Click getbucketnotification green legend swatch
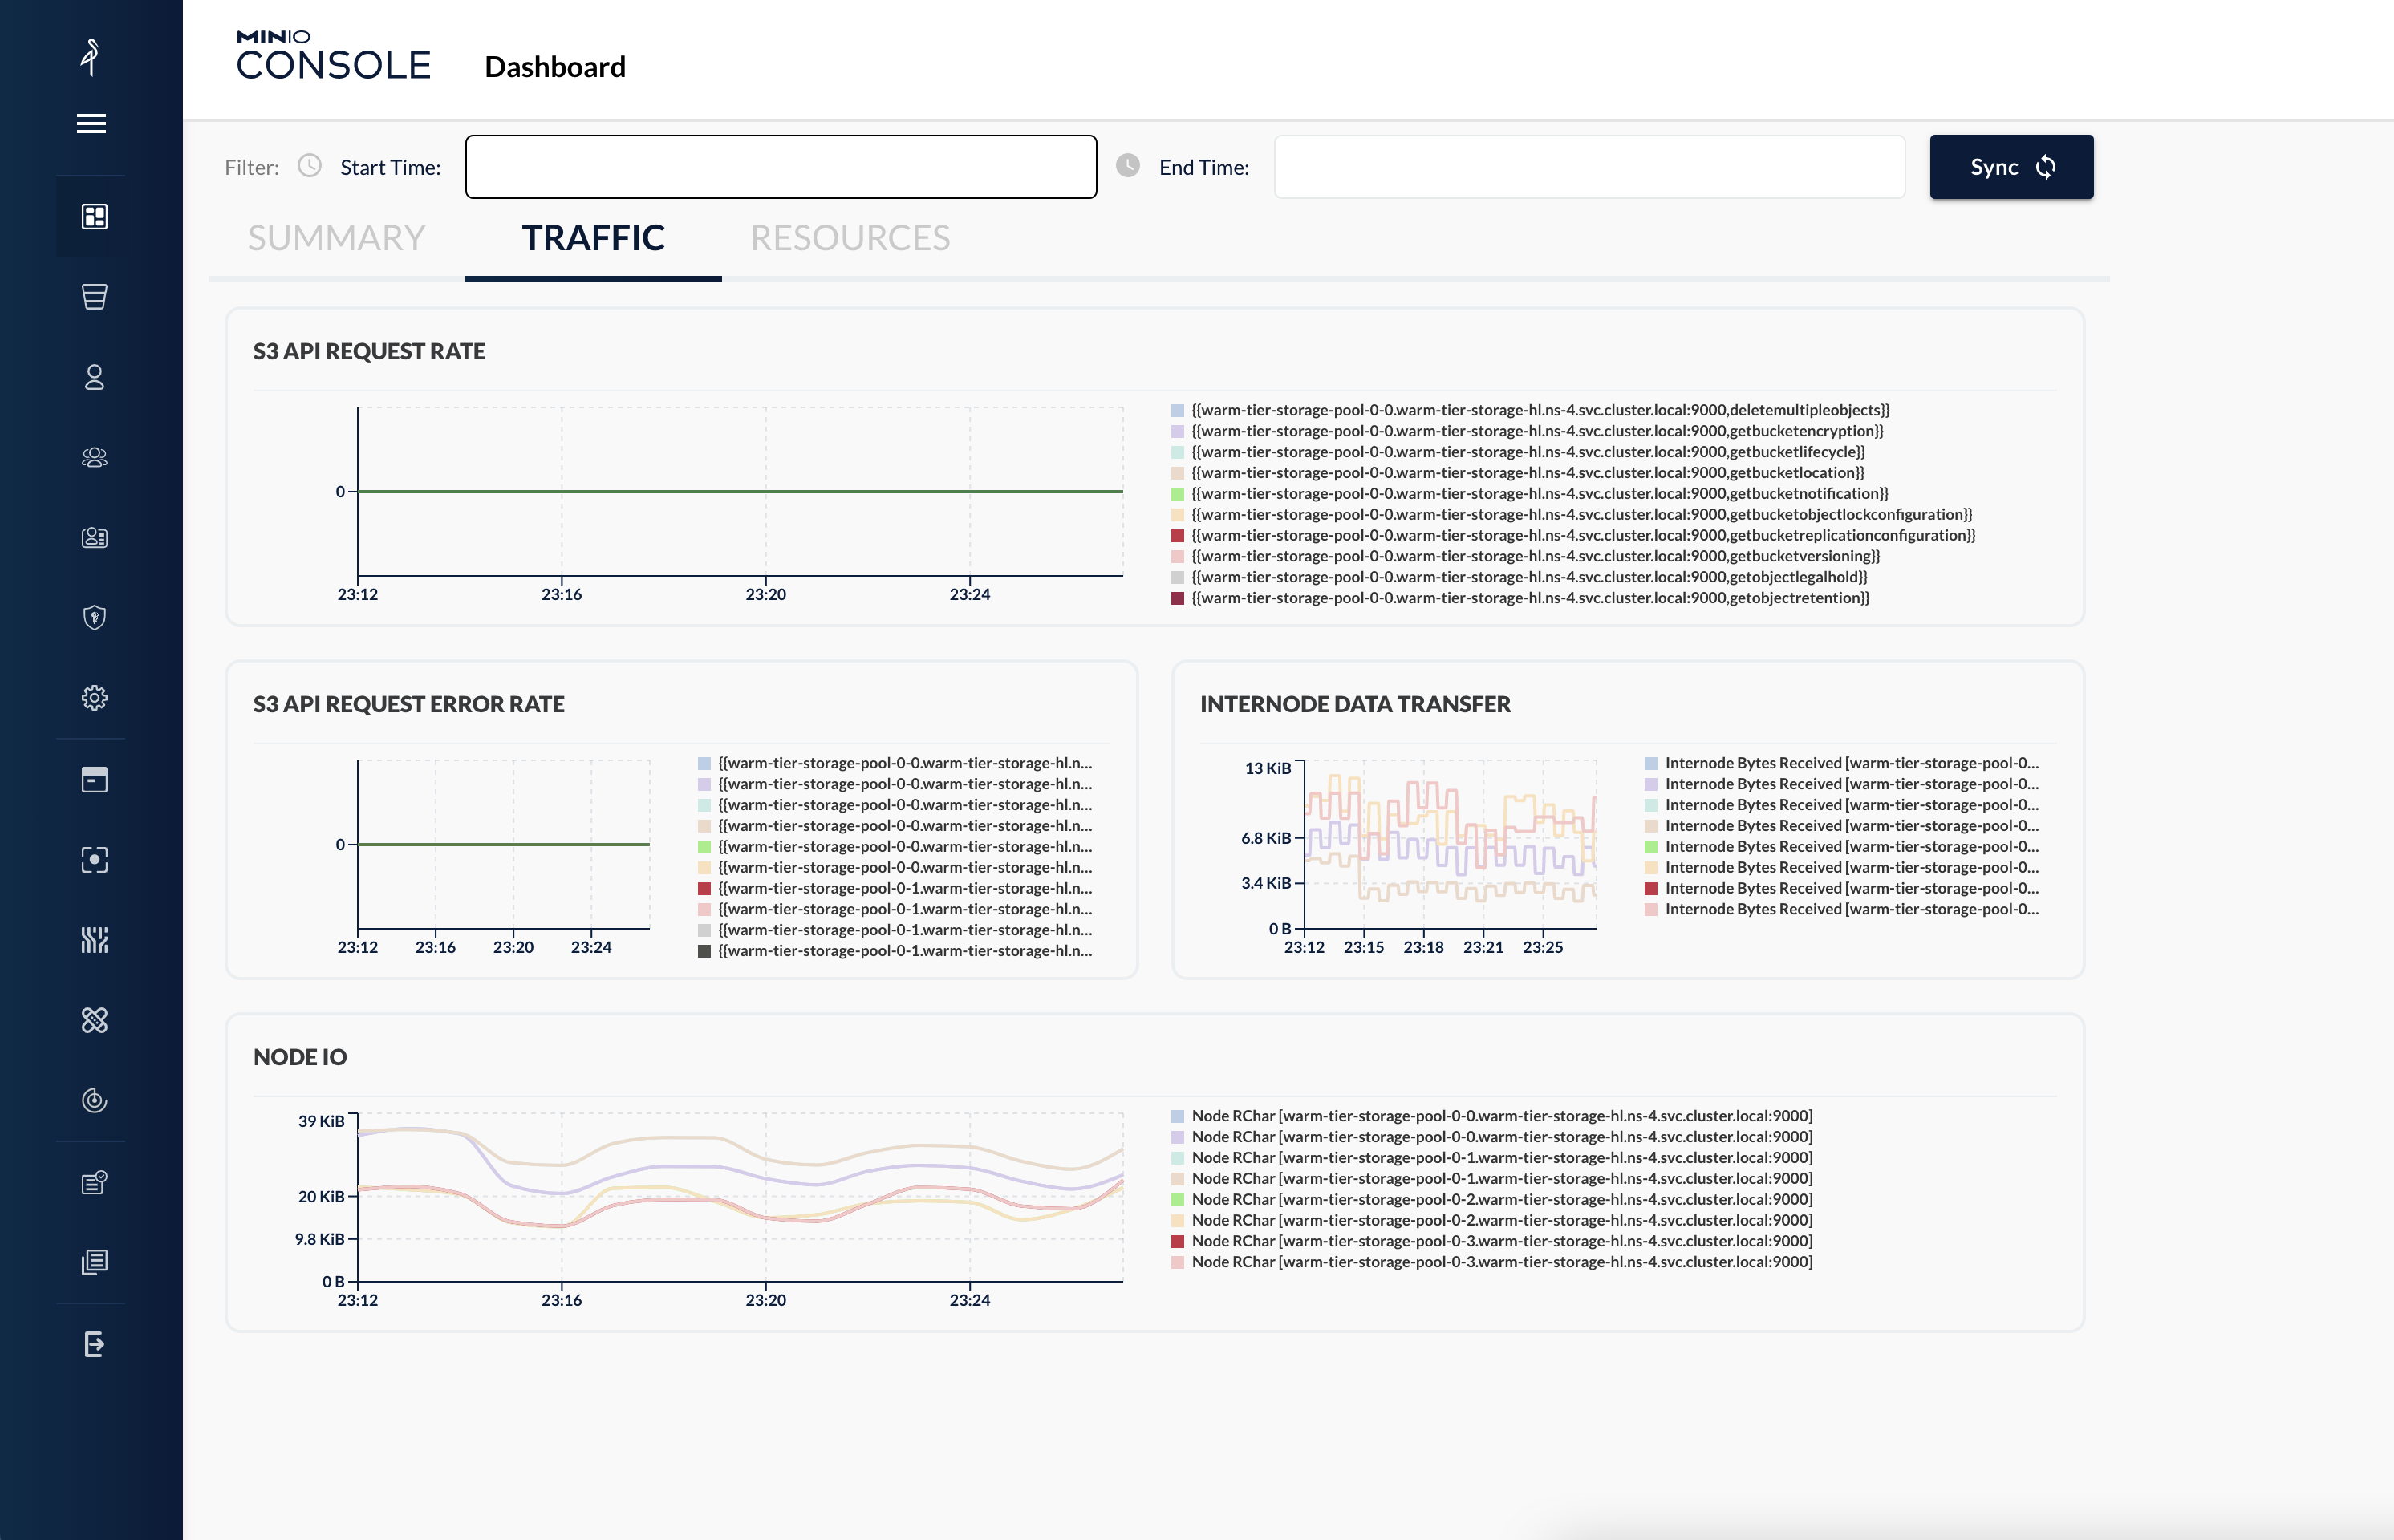 1178,494
